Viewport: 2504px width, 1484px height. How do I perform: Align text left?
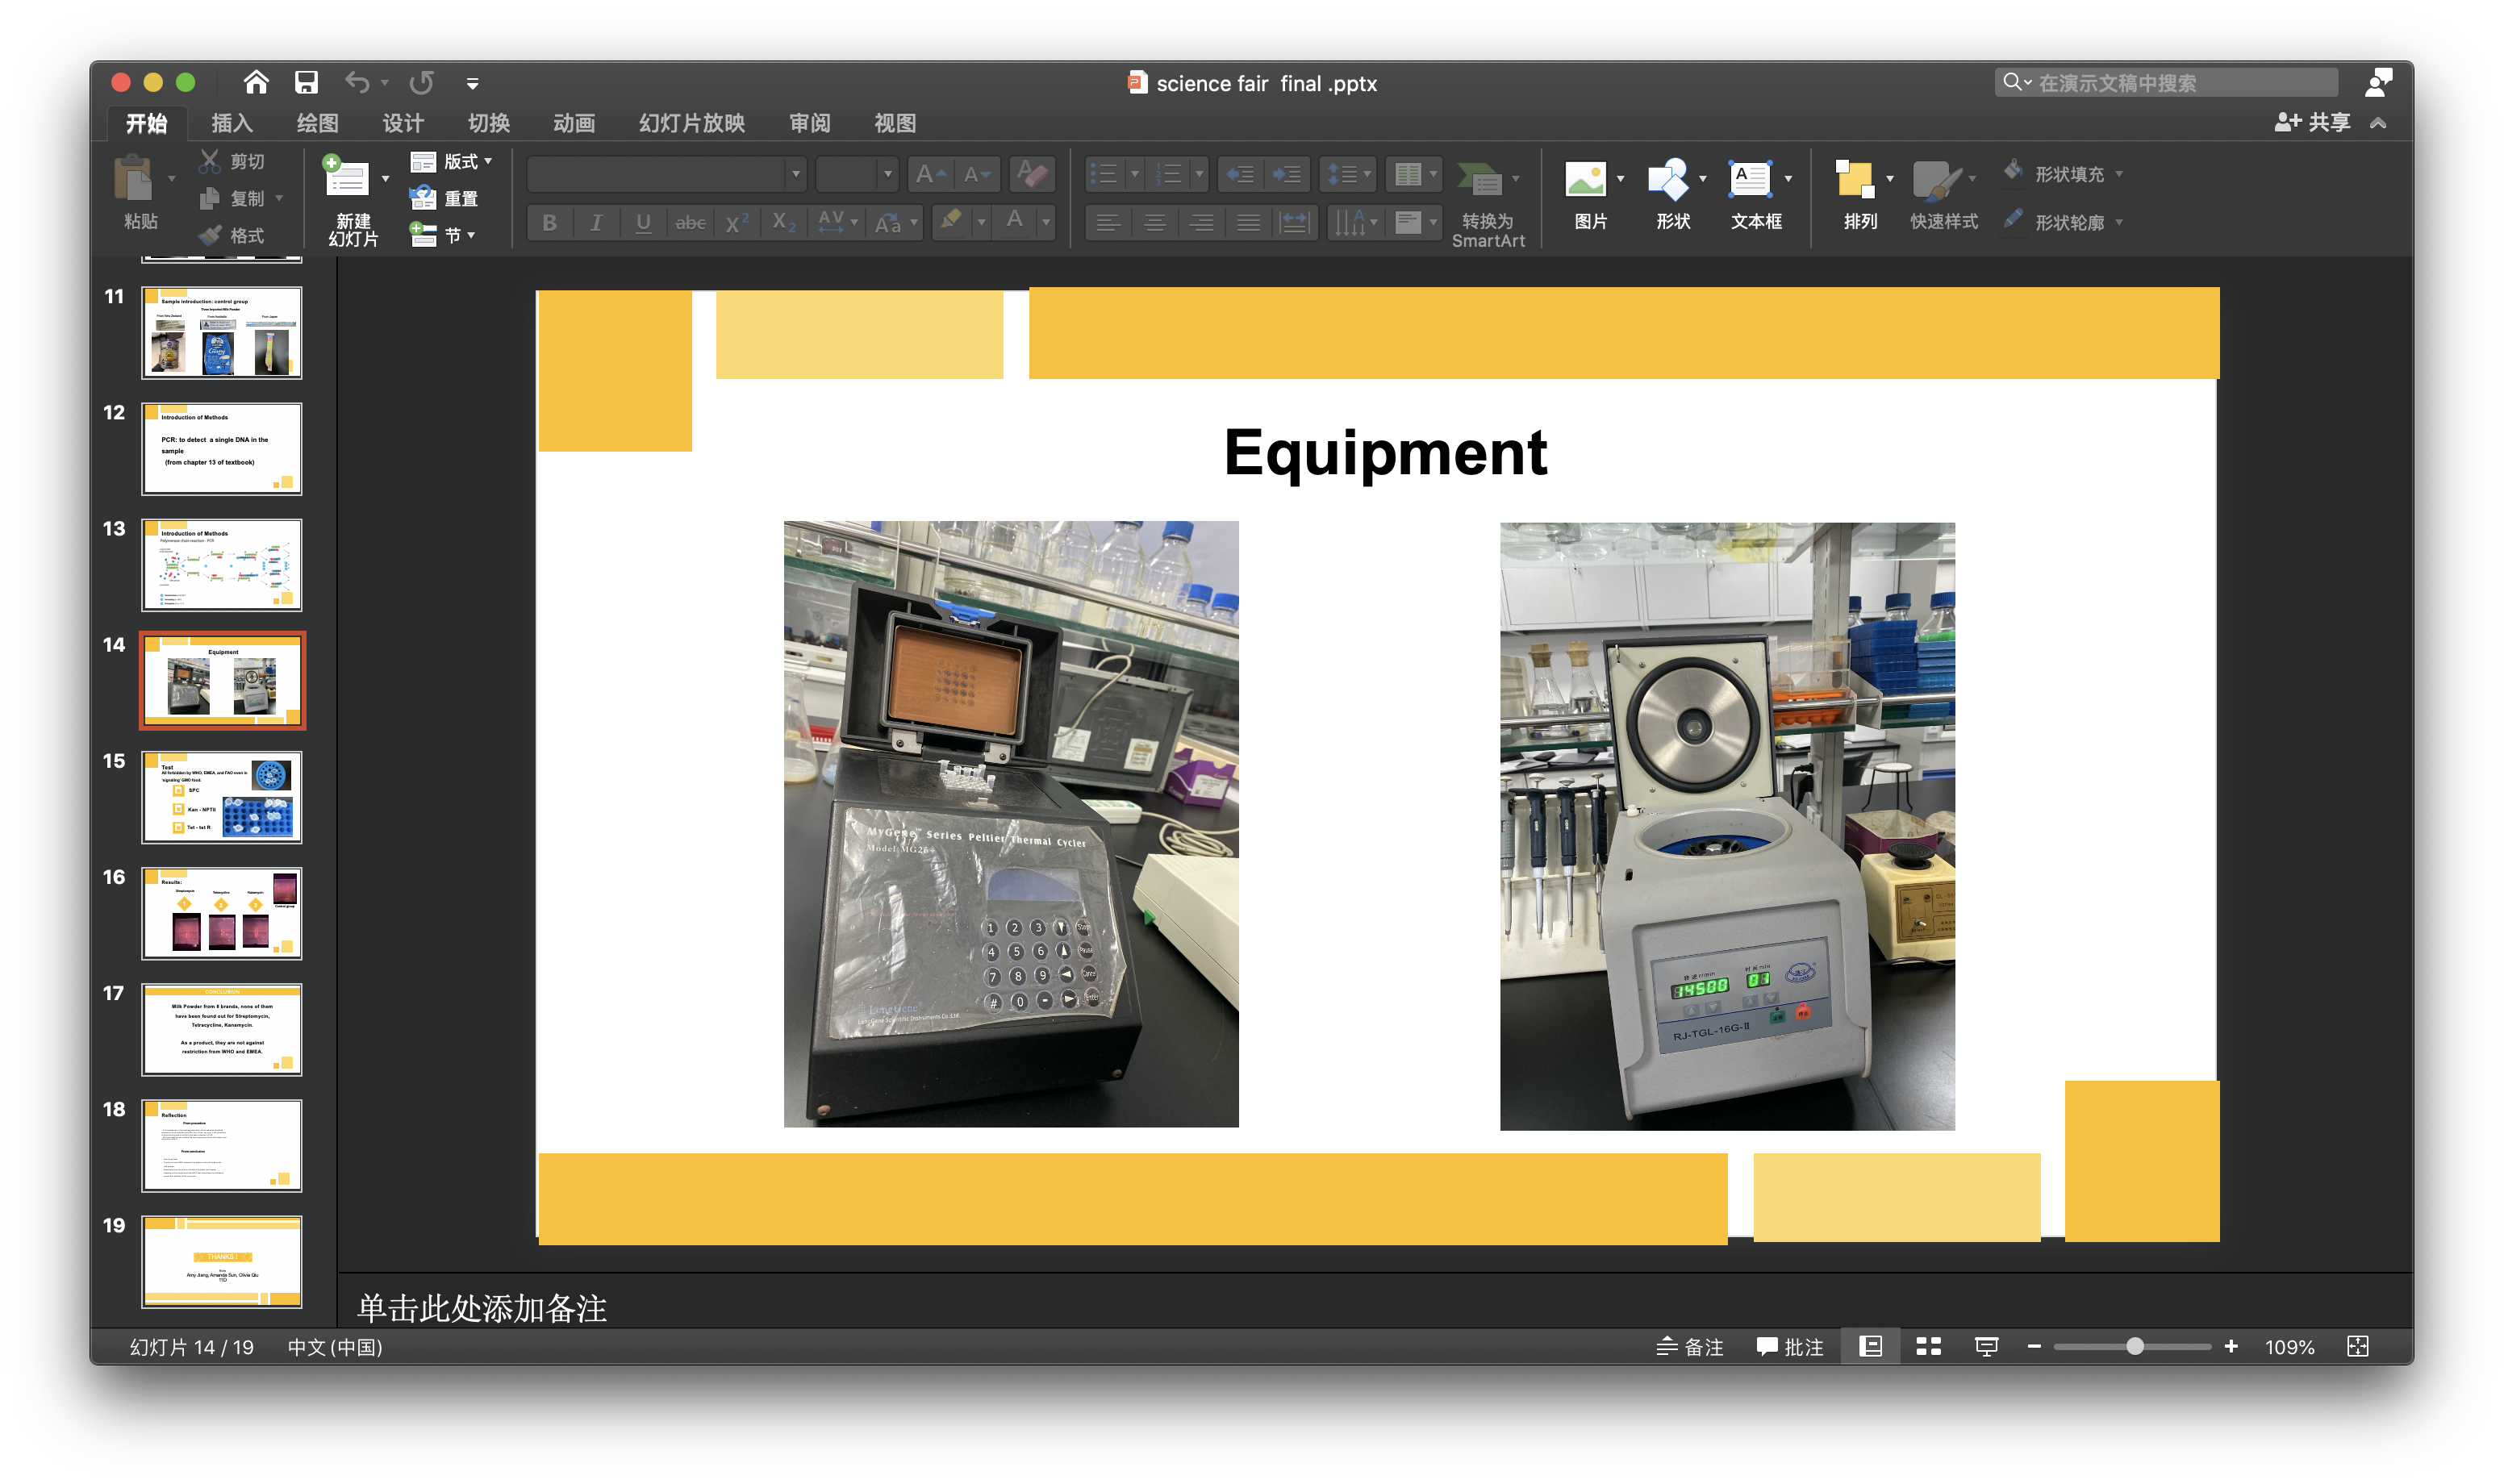click(1107, 222)
